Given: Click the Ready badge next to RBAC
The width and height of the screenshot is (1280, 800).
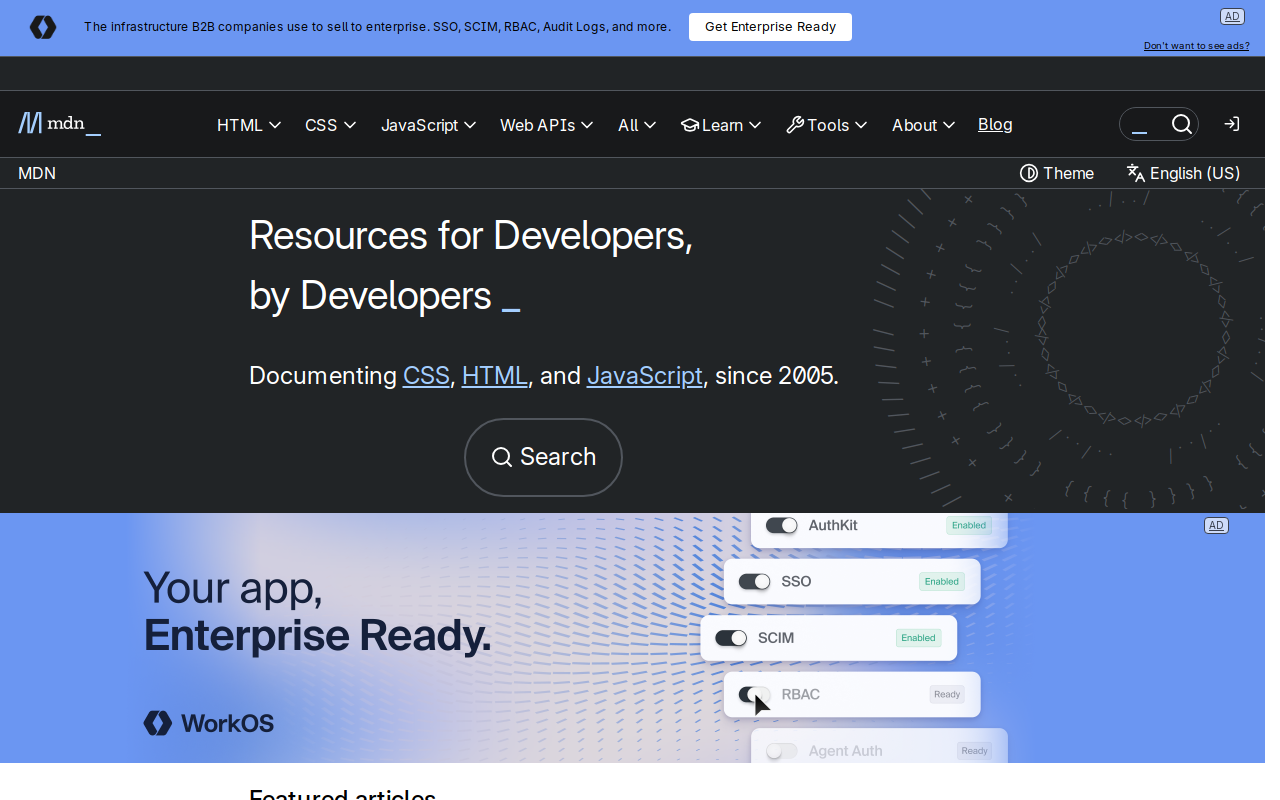Looking at the screenshot, I should [947, 694].
